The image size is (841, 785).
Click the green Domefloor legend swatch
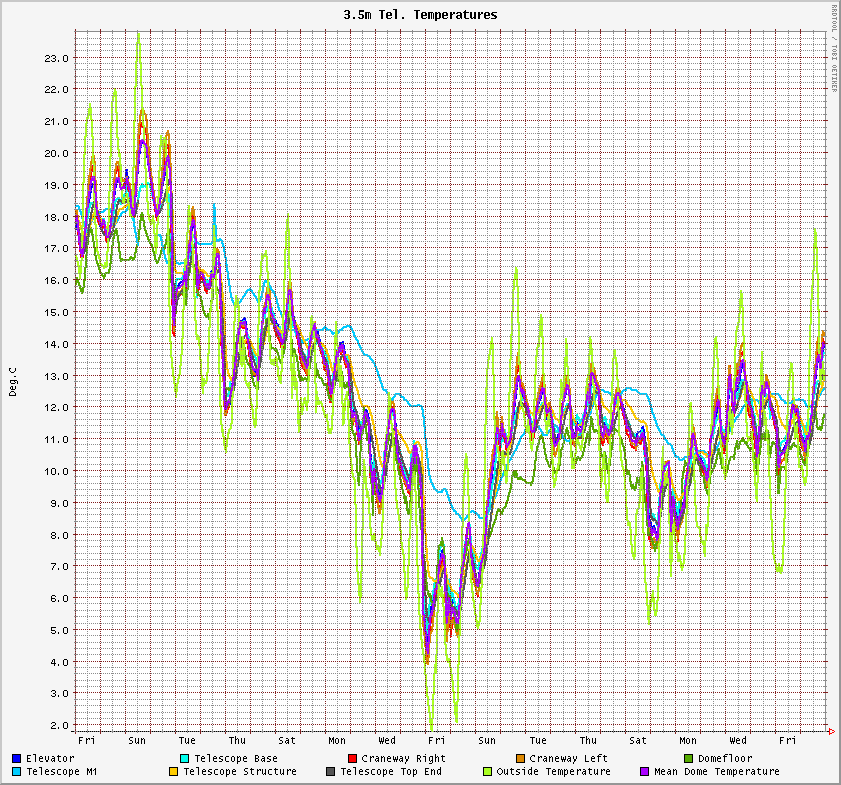click(688, 759)
